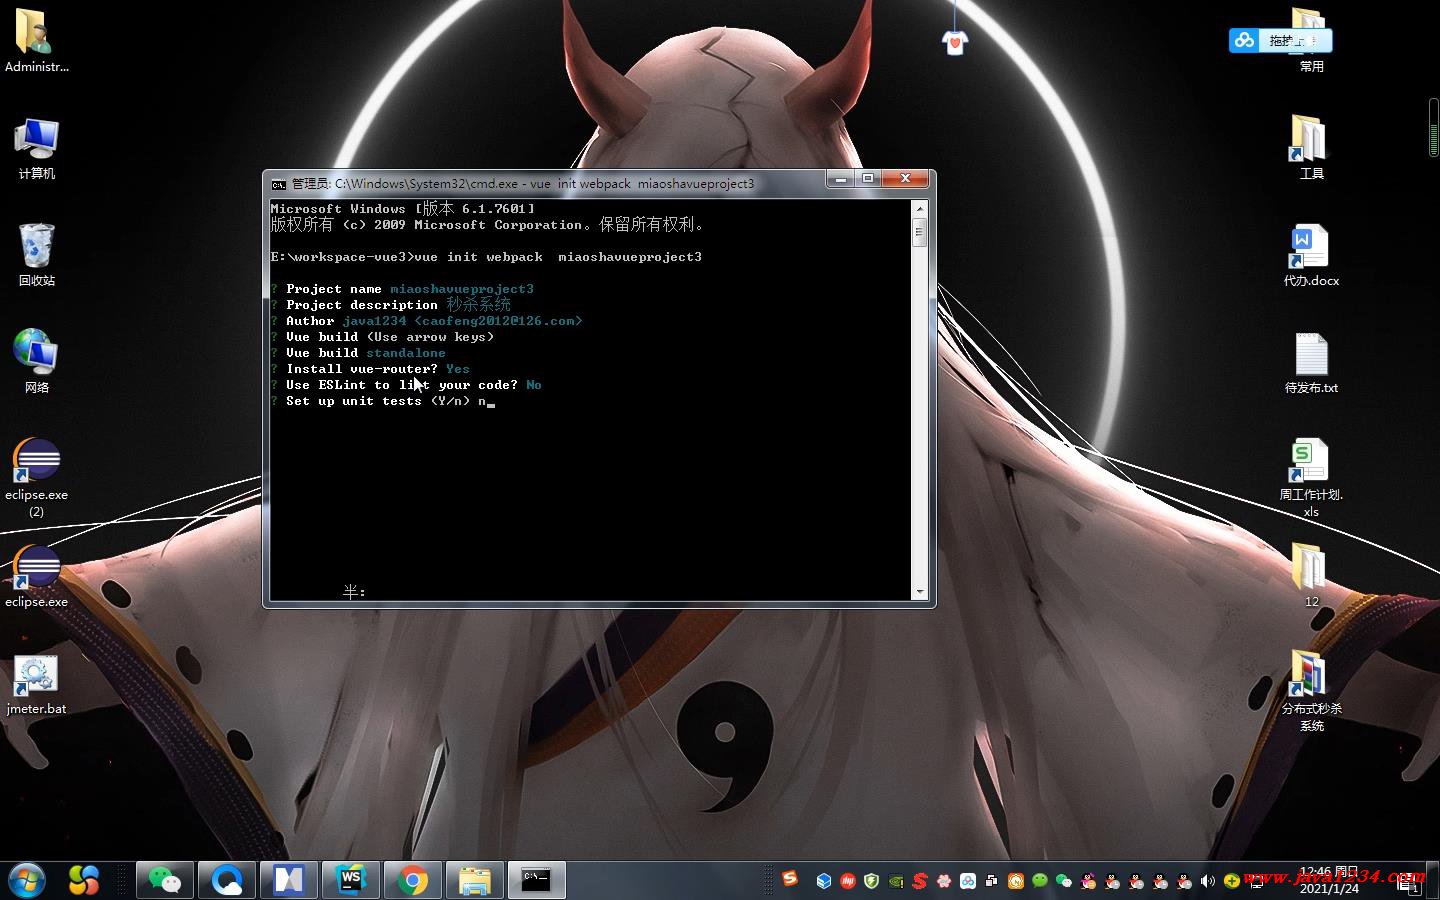The image size is (1440, 900).
Task: Click the cmd scrollbar up arrow
Action: (x=920, y=208)
